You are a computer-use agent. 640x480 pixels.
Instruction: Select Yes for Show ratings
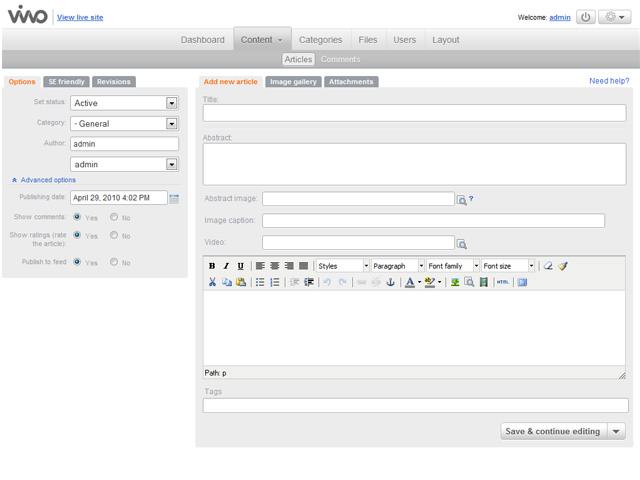77,235
